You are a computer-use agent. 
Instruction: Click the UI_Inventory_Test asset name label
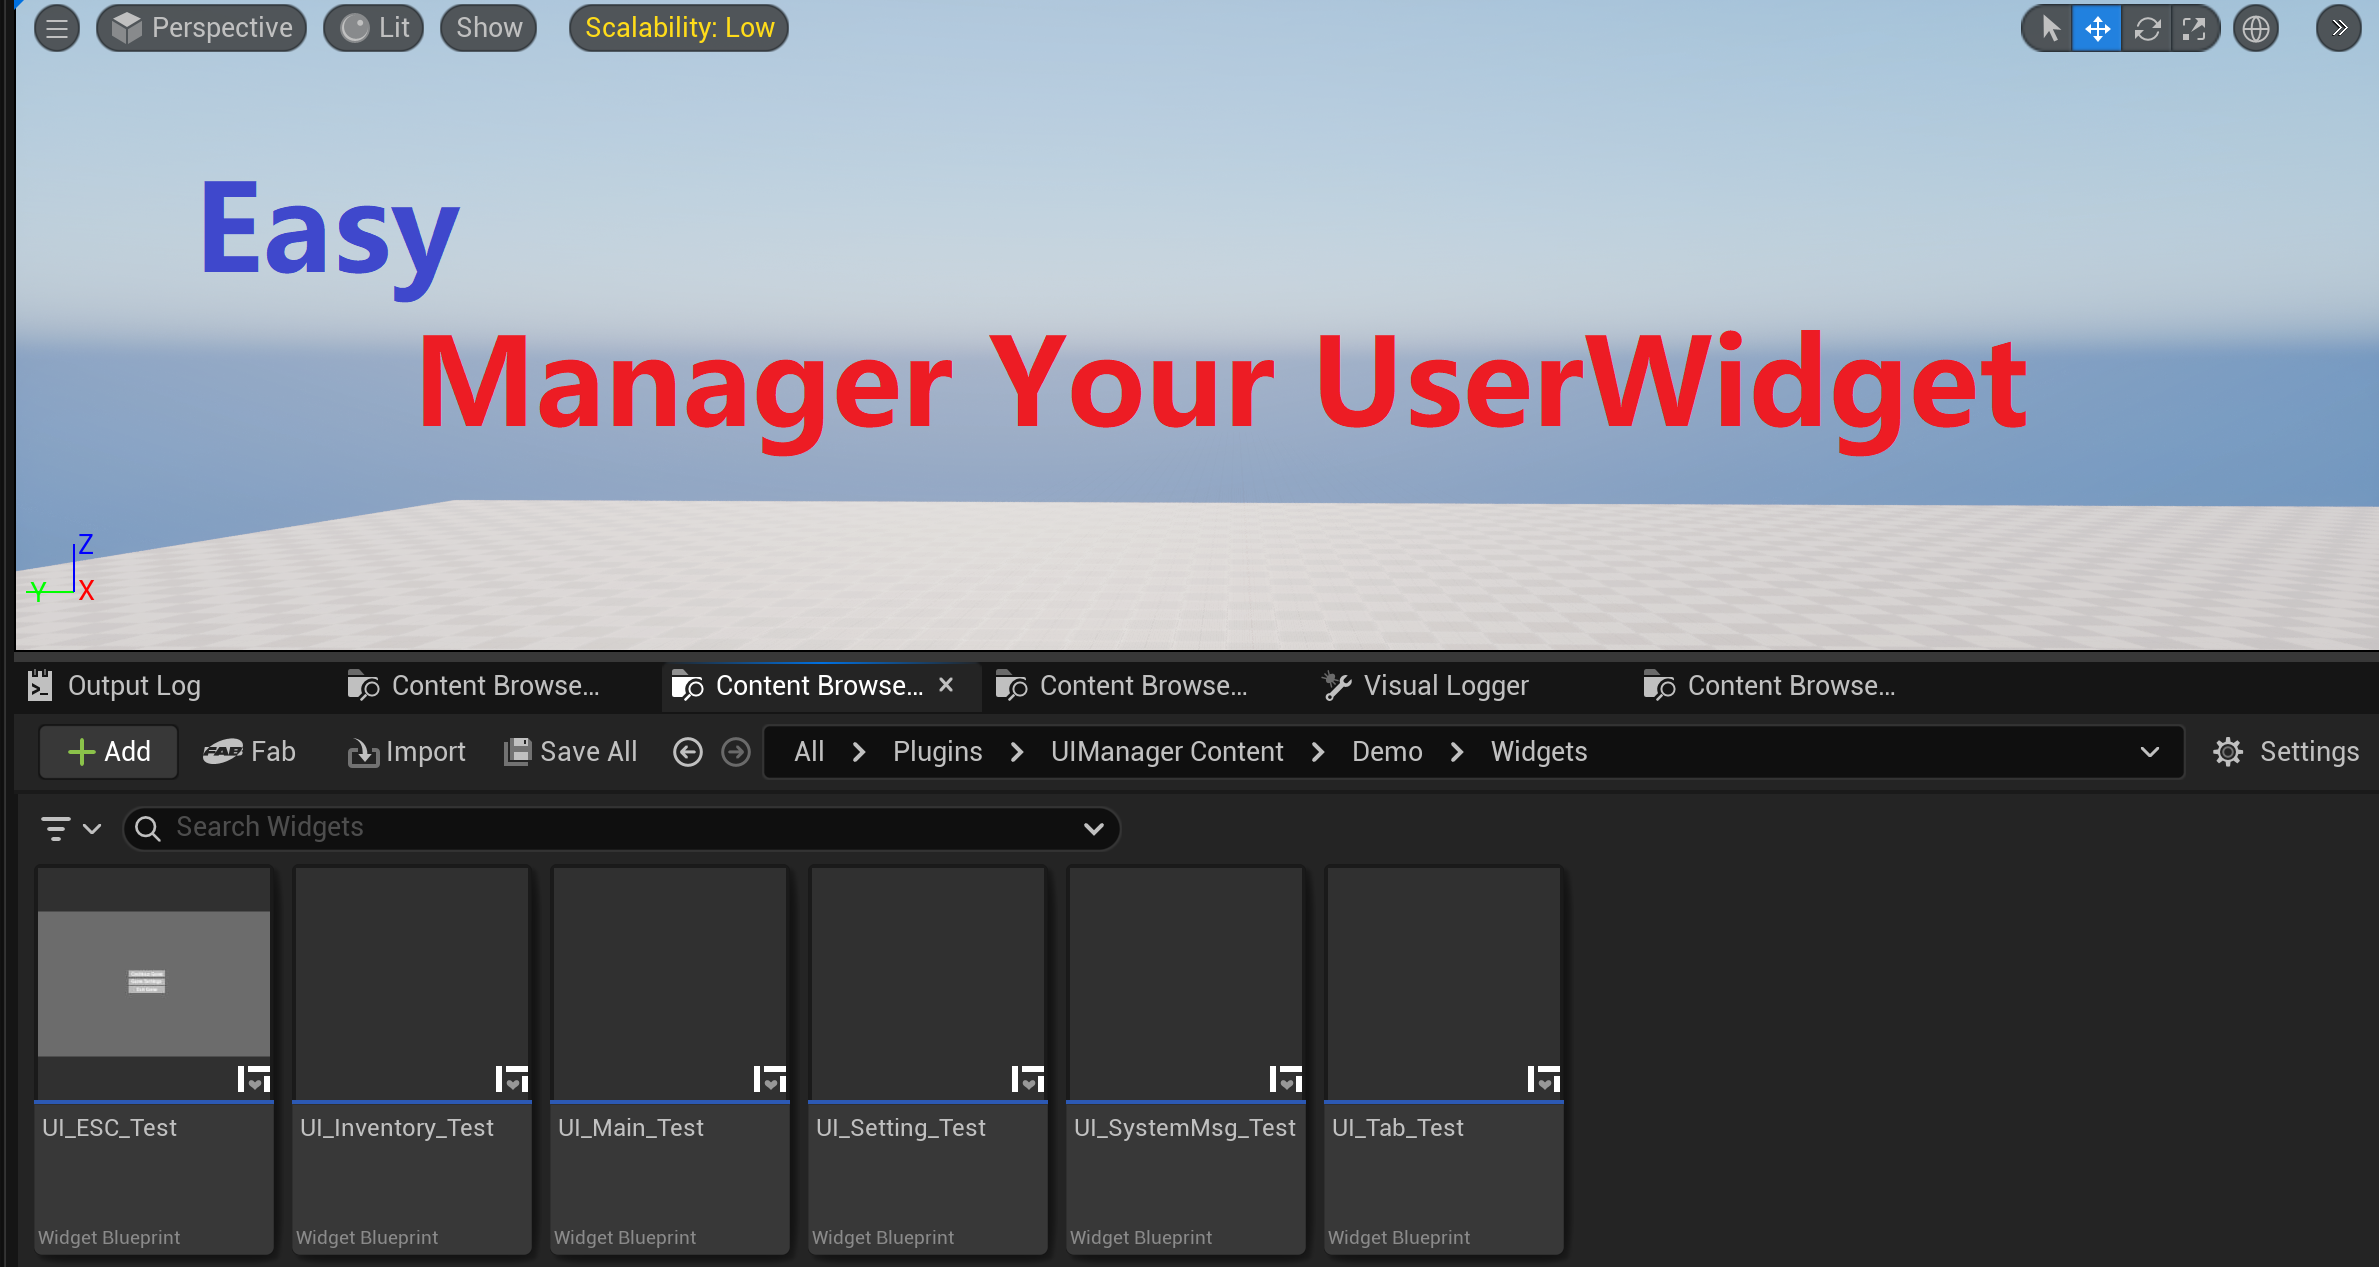click(x=397, y=1128)
